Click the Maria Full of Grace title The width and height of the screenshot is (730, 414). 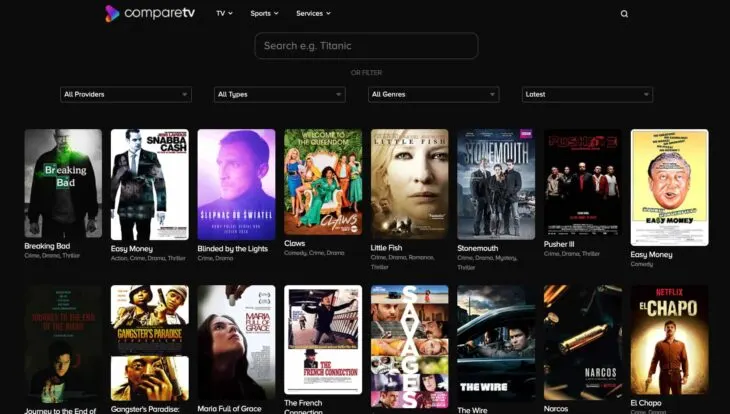click(230, 408)
